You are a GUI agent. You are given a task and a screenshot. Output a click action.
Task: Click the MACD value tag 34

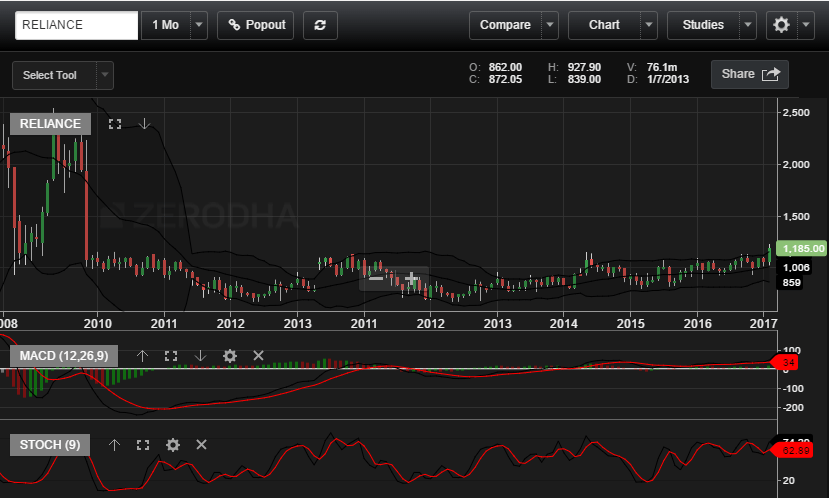pos(785,363)
